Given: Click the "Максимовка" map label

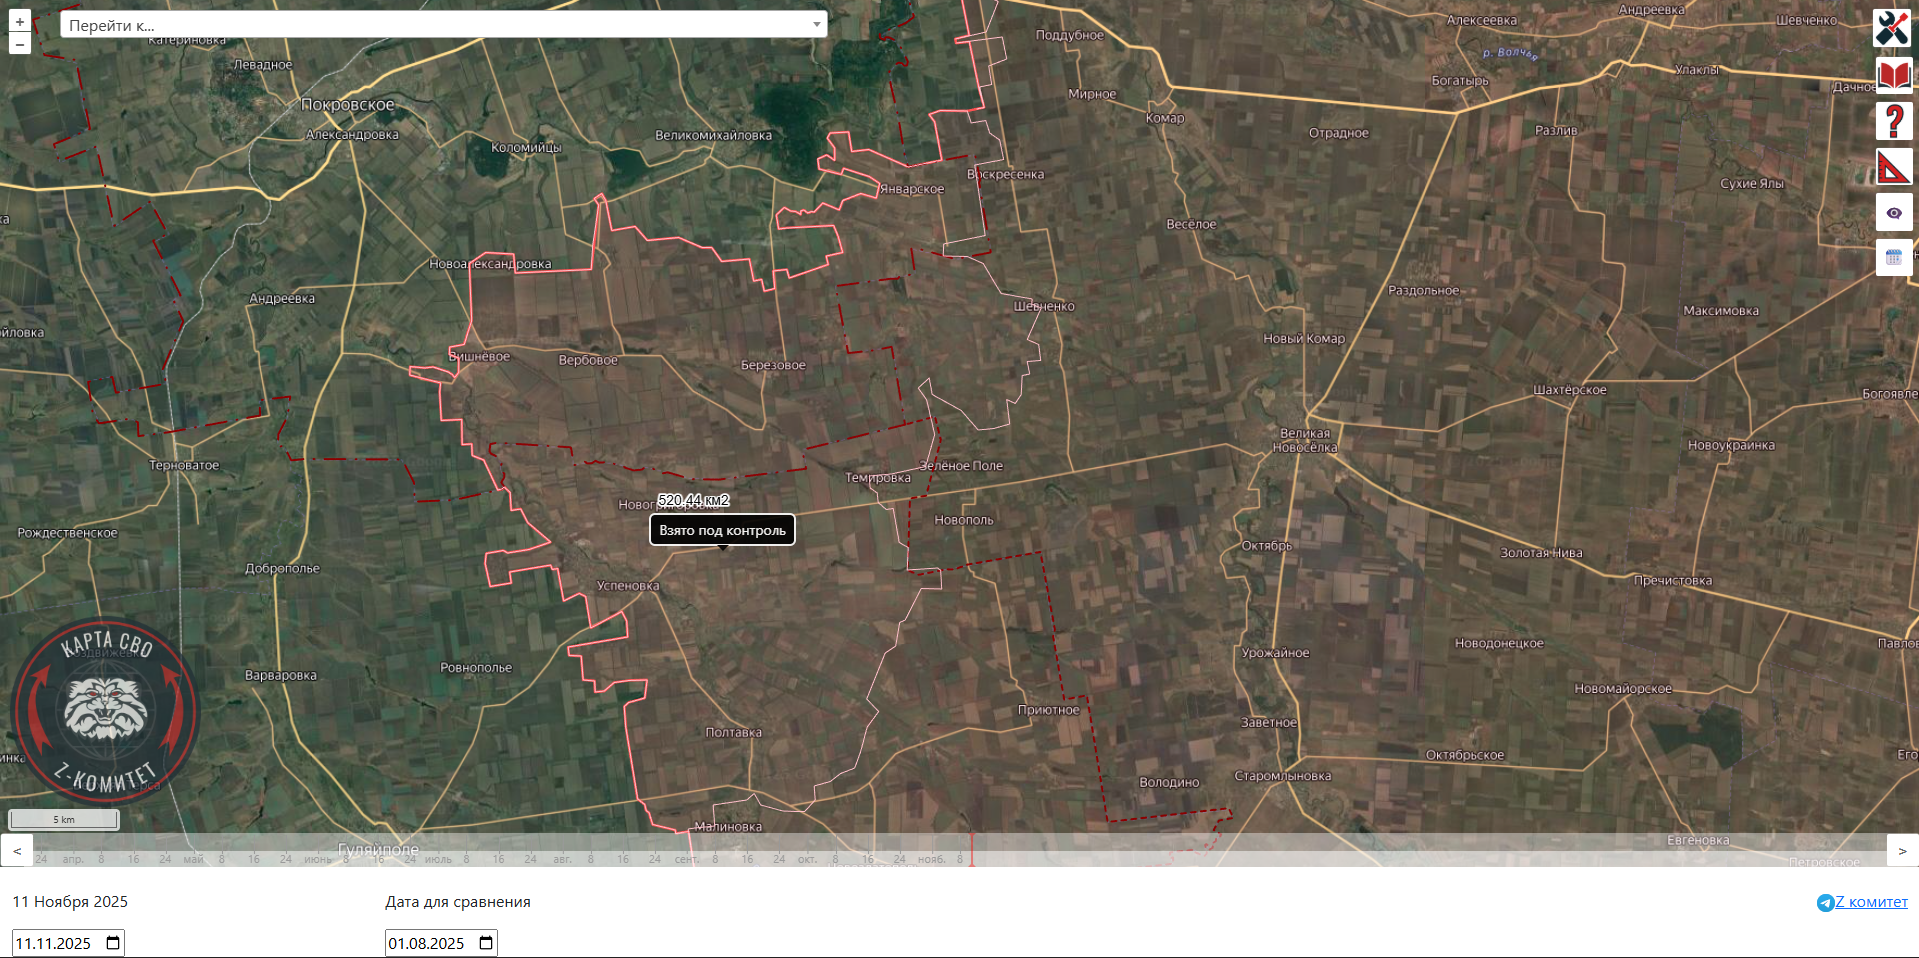Looking at the screenshot, I should [1721, 311].
